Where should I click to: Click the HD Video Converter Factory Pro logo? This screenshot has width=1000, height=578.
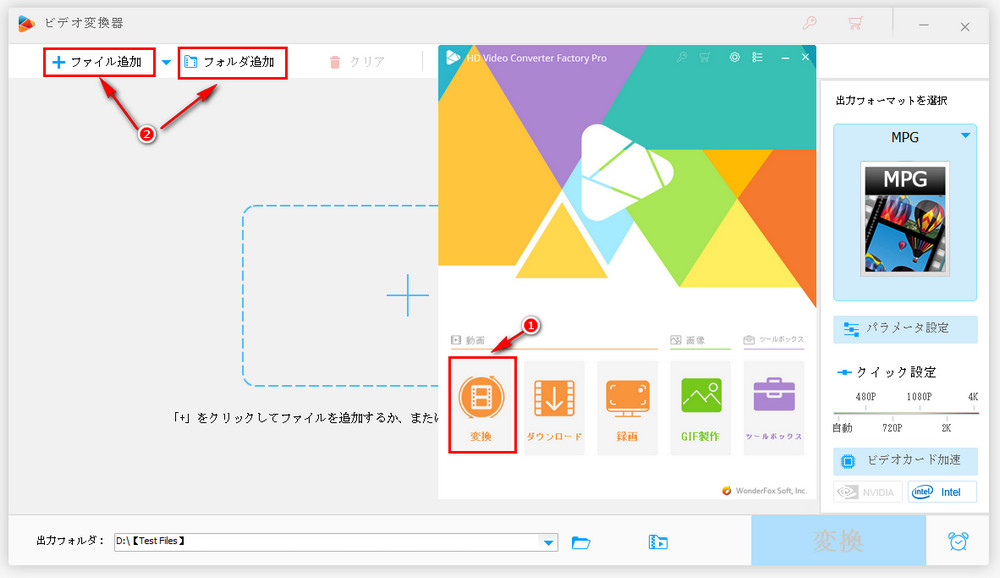click(x=453, y=57)
